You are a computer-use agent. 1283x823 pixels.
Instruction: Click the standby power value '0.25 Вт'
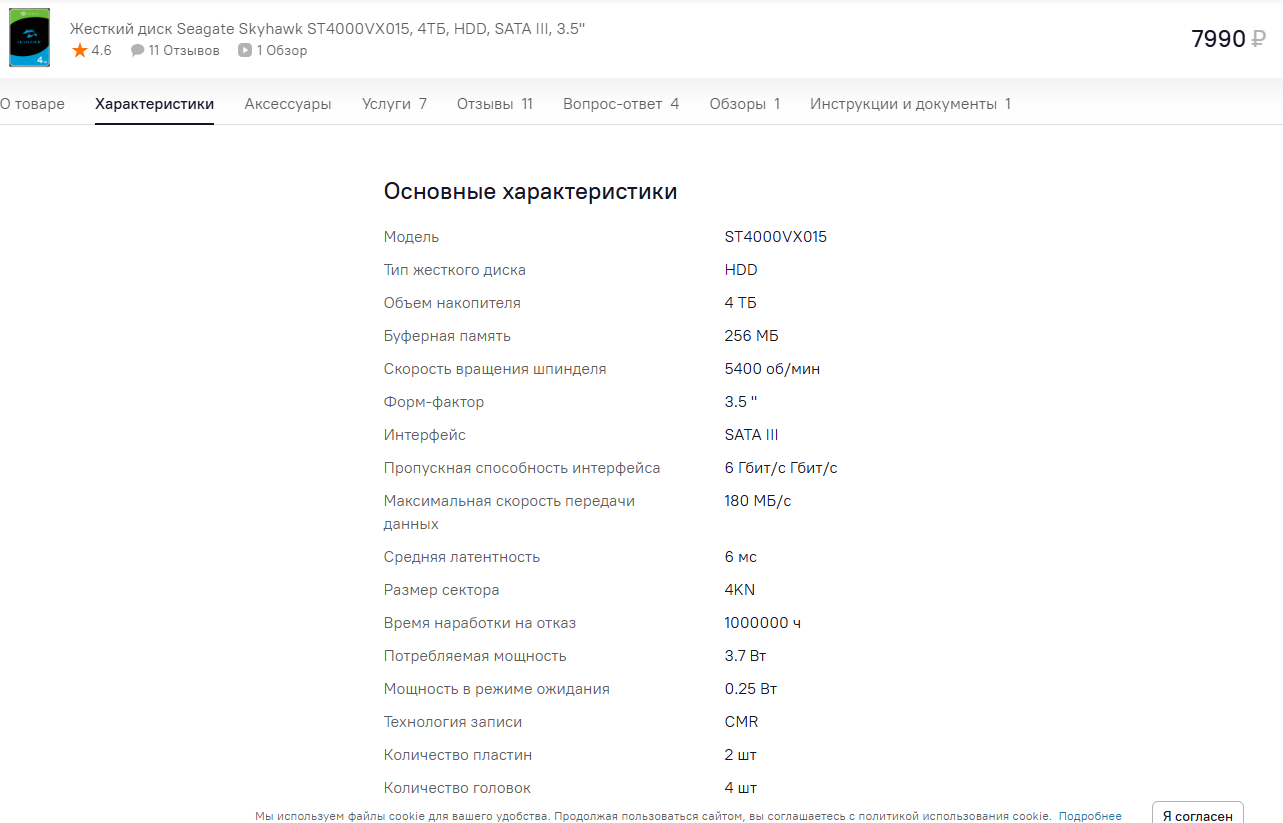click(x=751, y=689)
